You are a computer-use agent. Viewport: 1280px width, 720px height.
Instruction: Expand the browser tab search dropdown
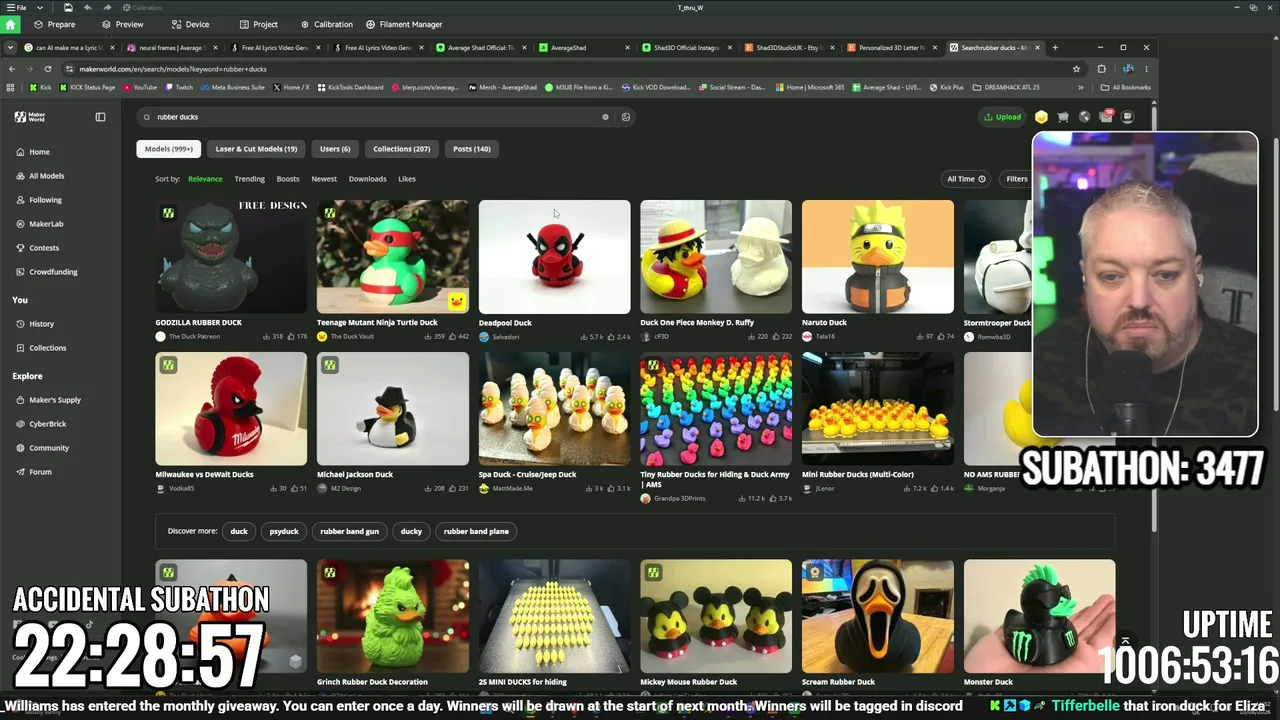tap(10, 47)
